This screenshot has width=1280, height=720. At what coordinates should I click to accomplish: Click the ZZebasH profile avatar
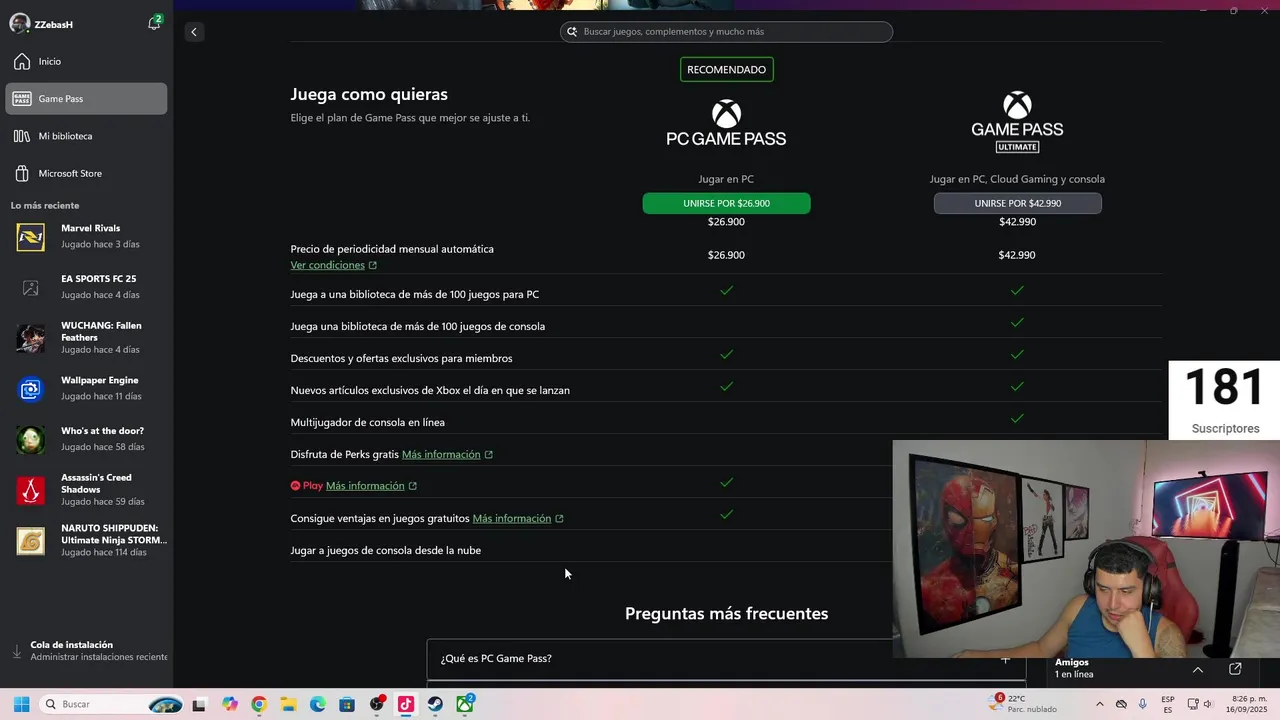coord(20,24)
